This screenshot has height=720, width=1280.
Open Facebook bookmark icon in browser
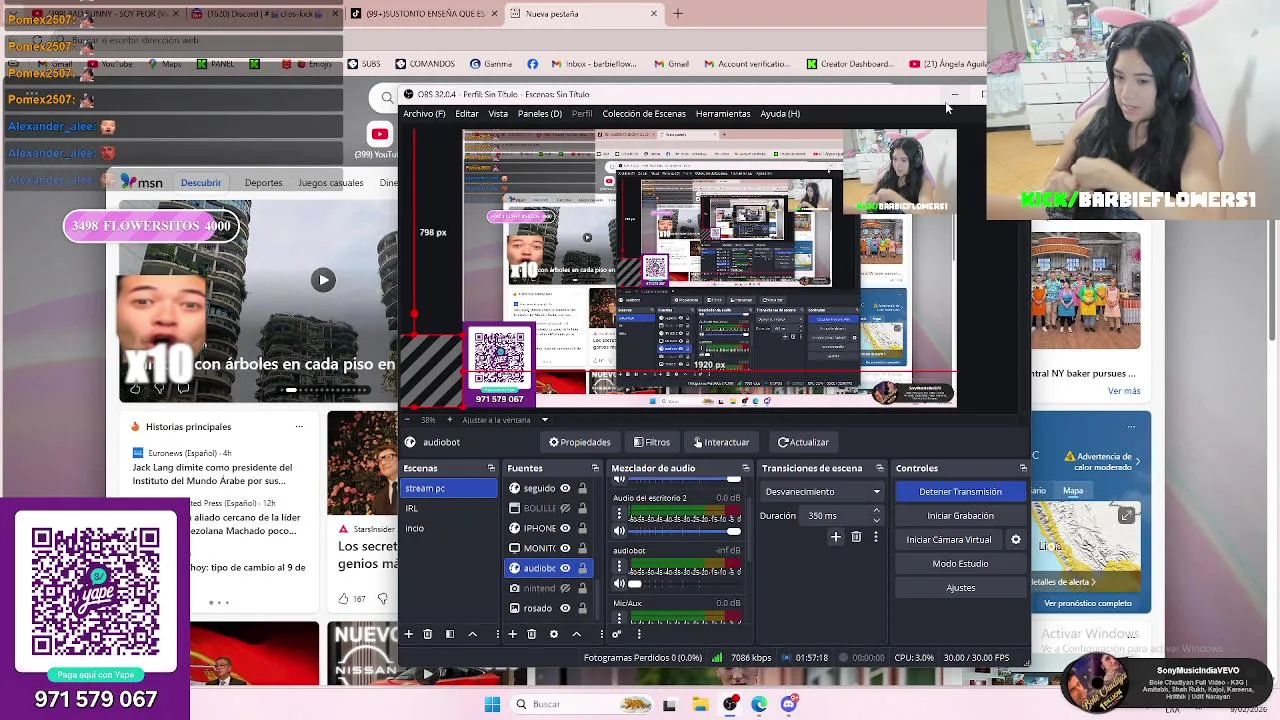click(x=532, y=64)
